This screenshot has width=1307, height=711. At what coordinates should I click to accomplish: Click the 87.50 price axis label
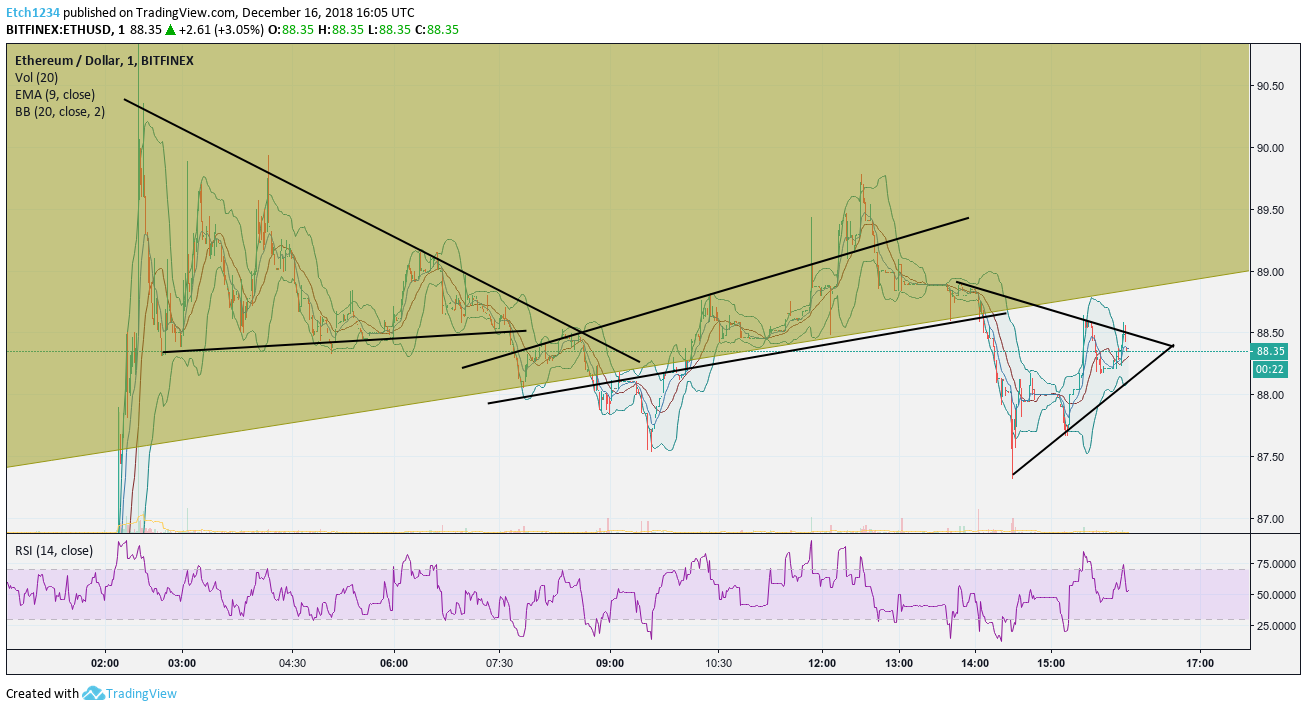tap(1270, 457)
